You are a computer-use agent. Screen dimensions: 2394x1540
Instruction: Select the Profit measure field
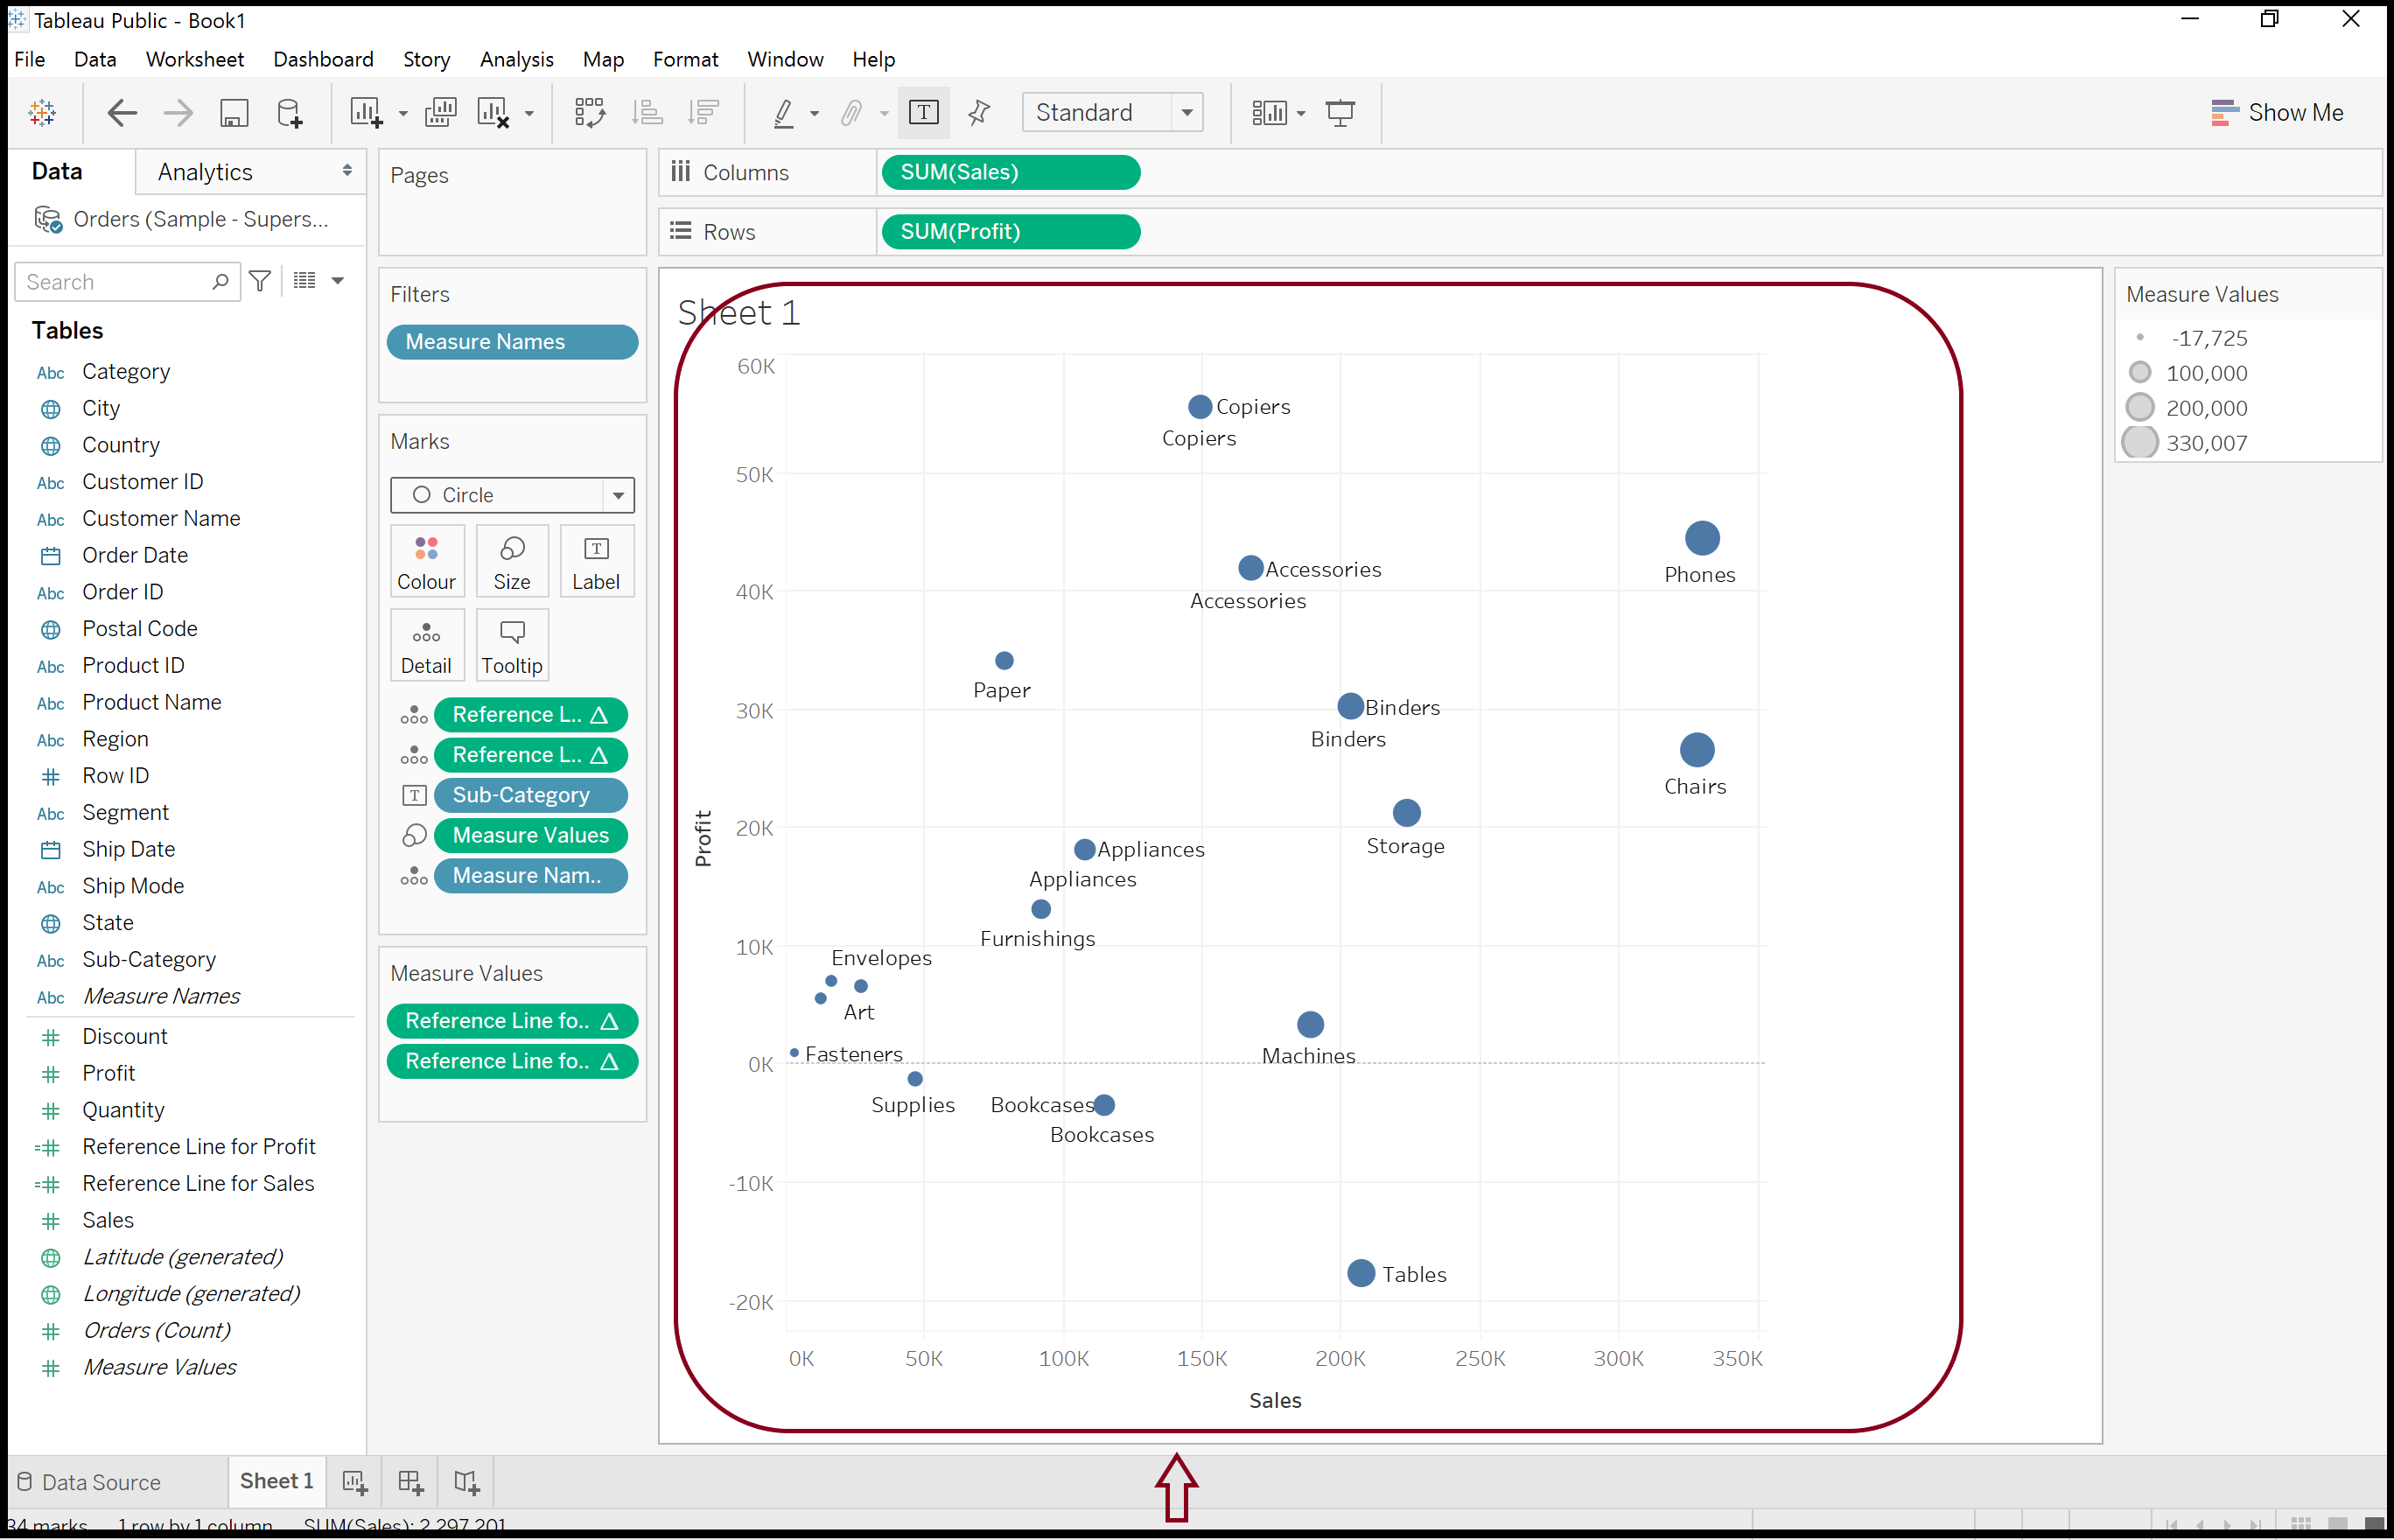[x=108, y=1074]
